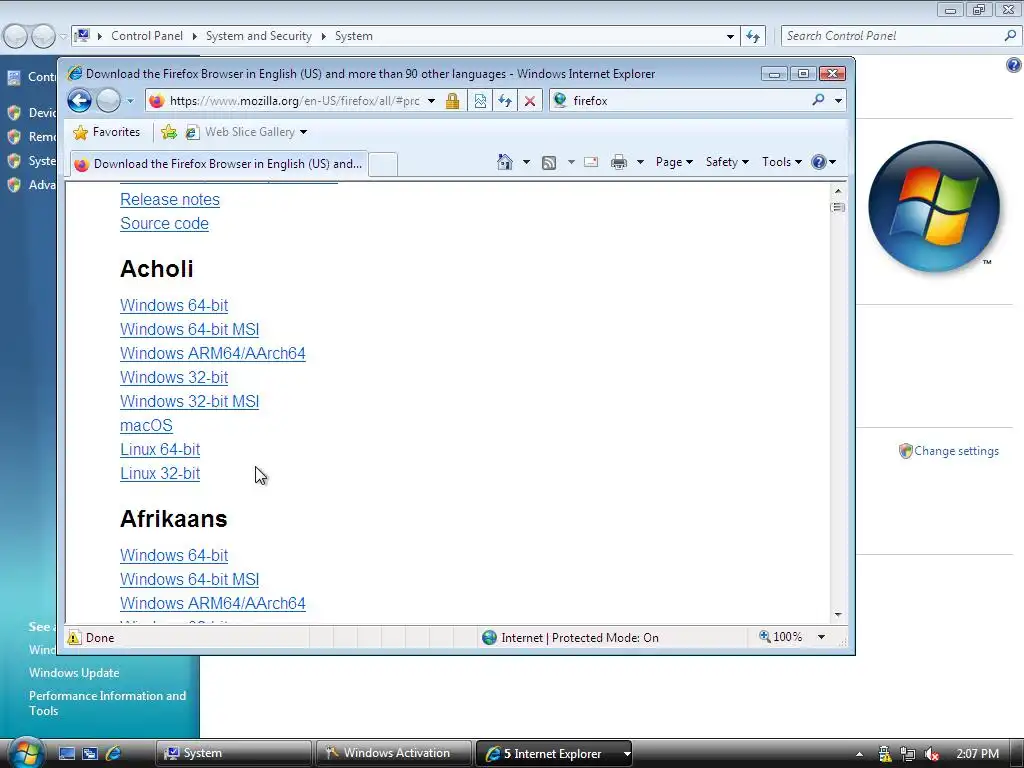Click the Compatibility View icon in the address bar
The image size is (1024, 768).
point(480,101)
